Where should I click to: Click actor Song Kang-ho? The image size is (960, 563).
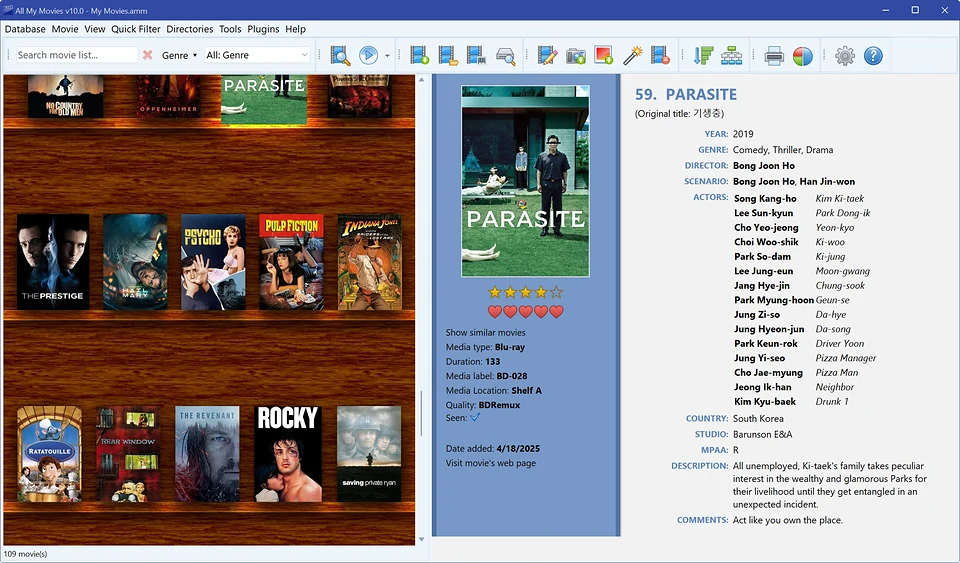pos(765,198)
